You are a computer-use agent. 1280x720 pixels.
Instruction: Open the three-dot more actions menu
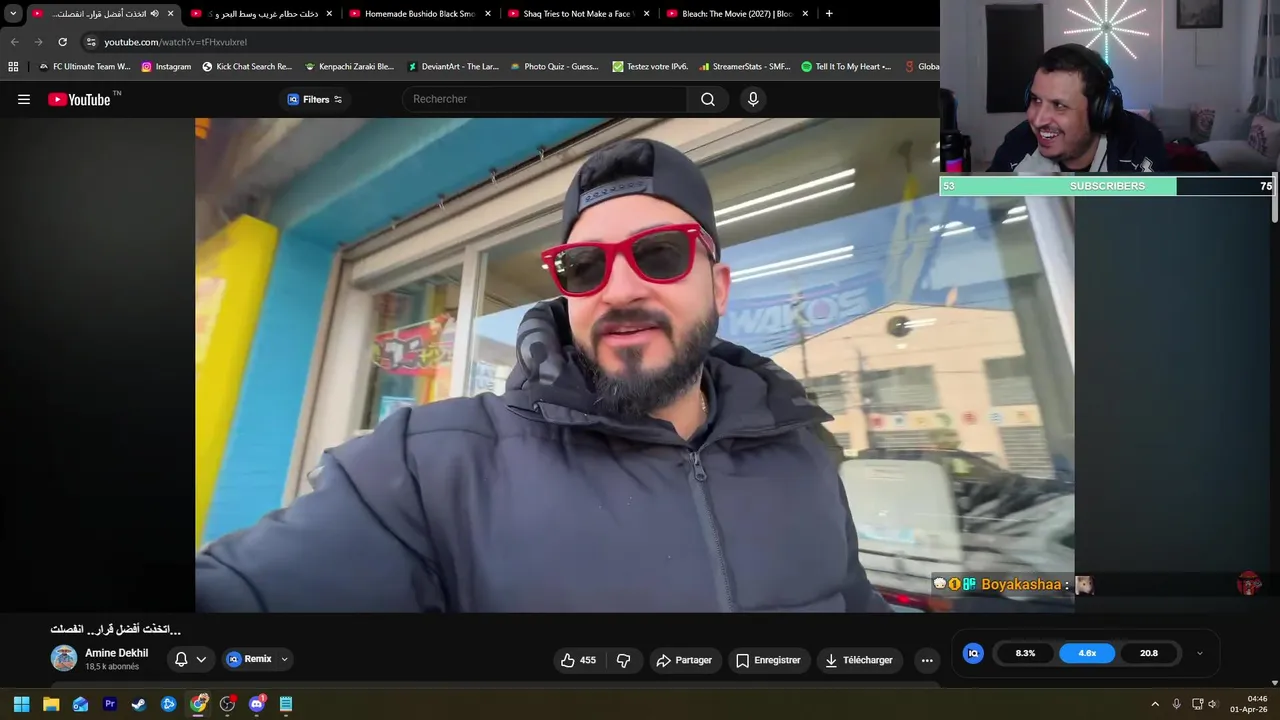927,660
